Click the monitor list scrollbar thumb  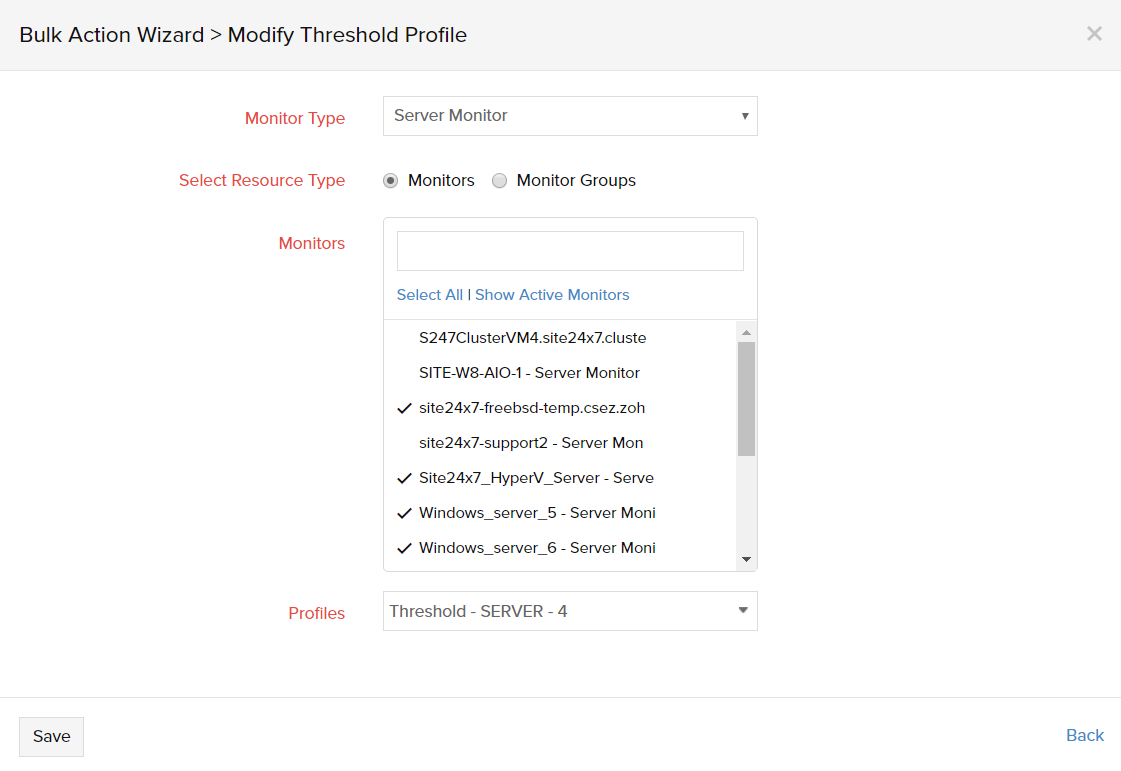[x=746, y=398]
